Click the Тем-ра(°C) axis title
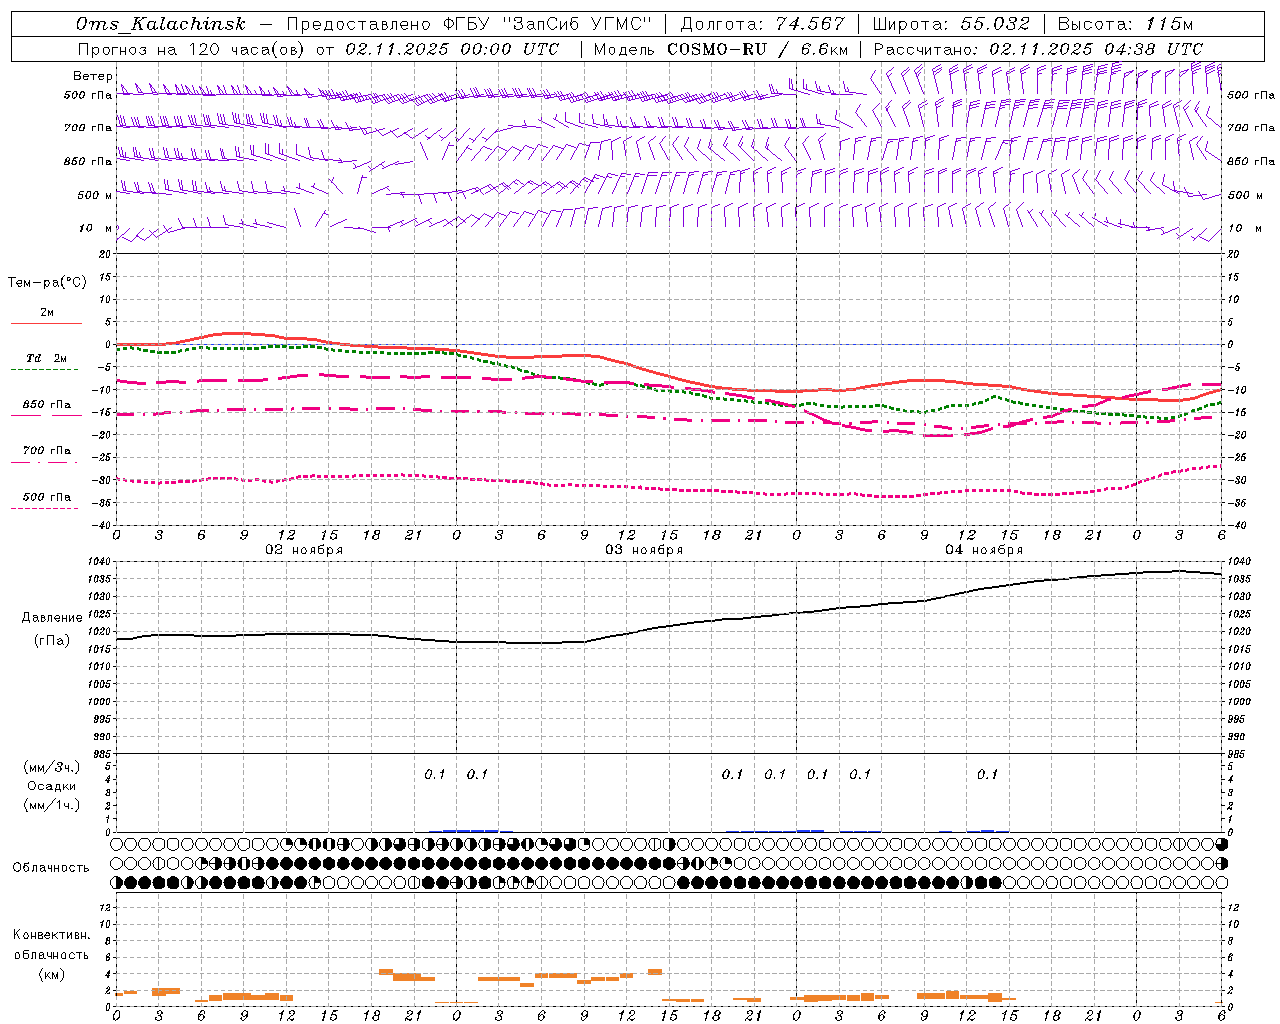The width and height of the screenshot is (1280, 1024). click(47, 283)
